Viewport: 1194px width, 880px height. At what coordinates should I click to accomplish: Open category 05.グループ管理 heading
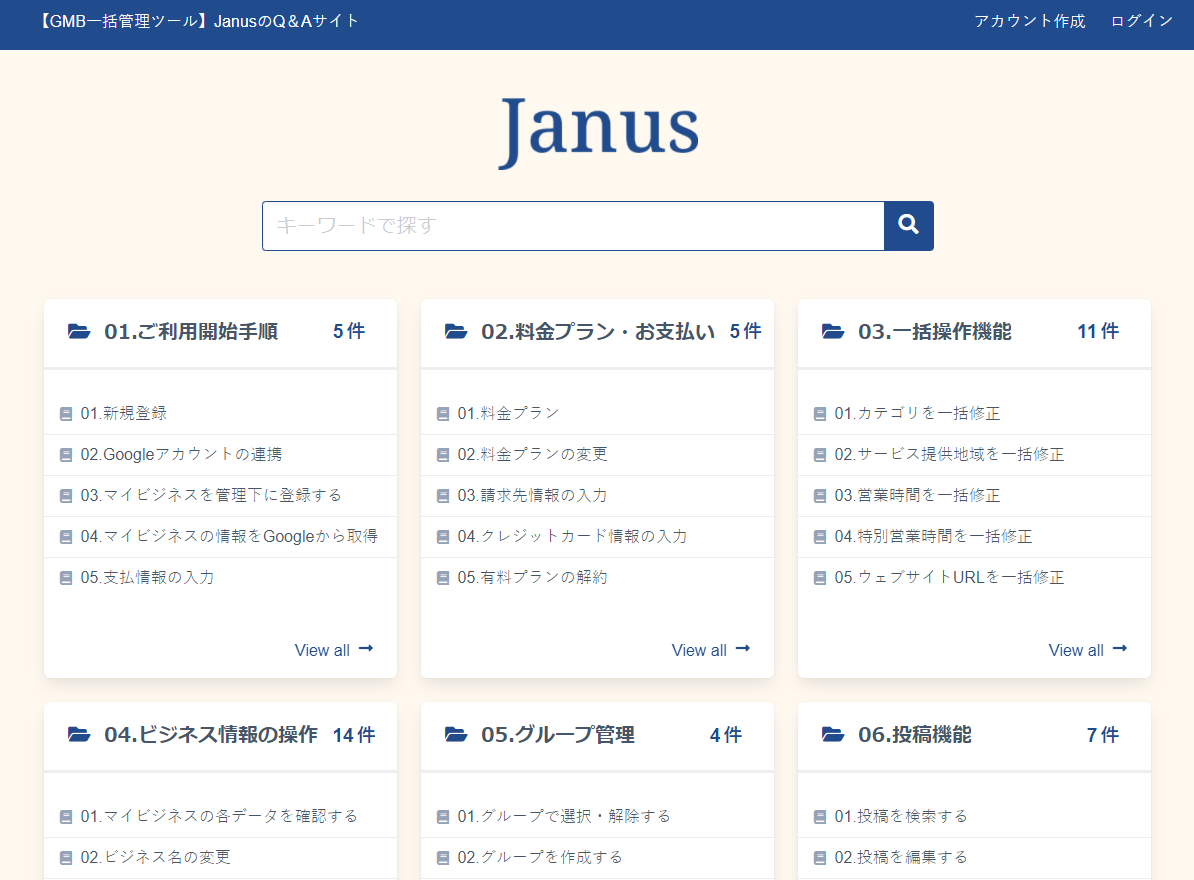click(558, 735)
